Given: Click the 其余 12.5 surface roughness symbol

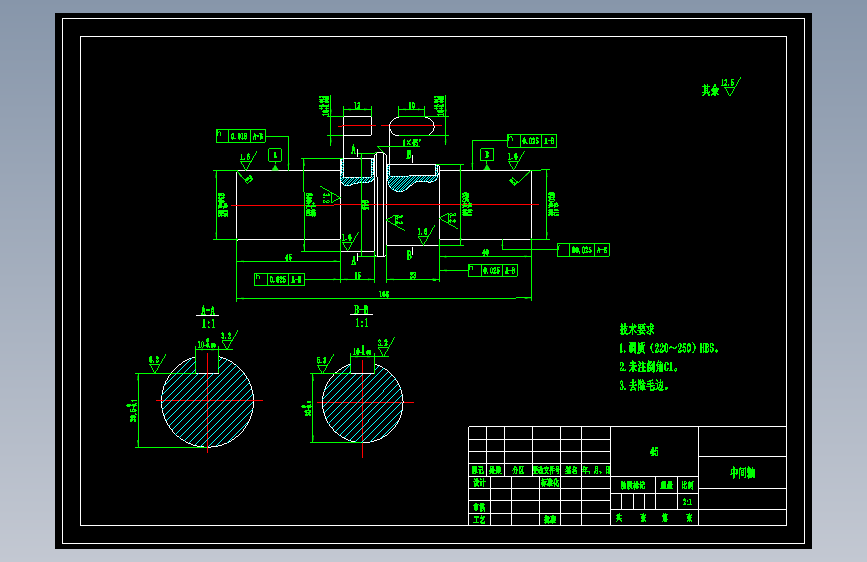Looking at the screenshot, I should pos(722,87).
